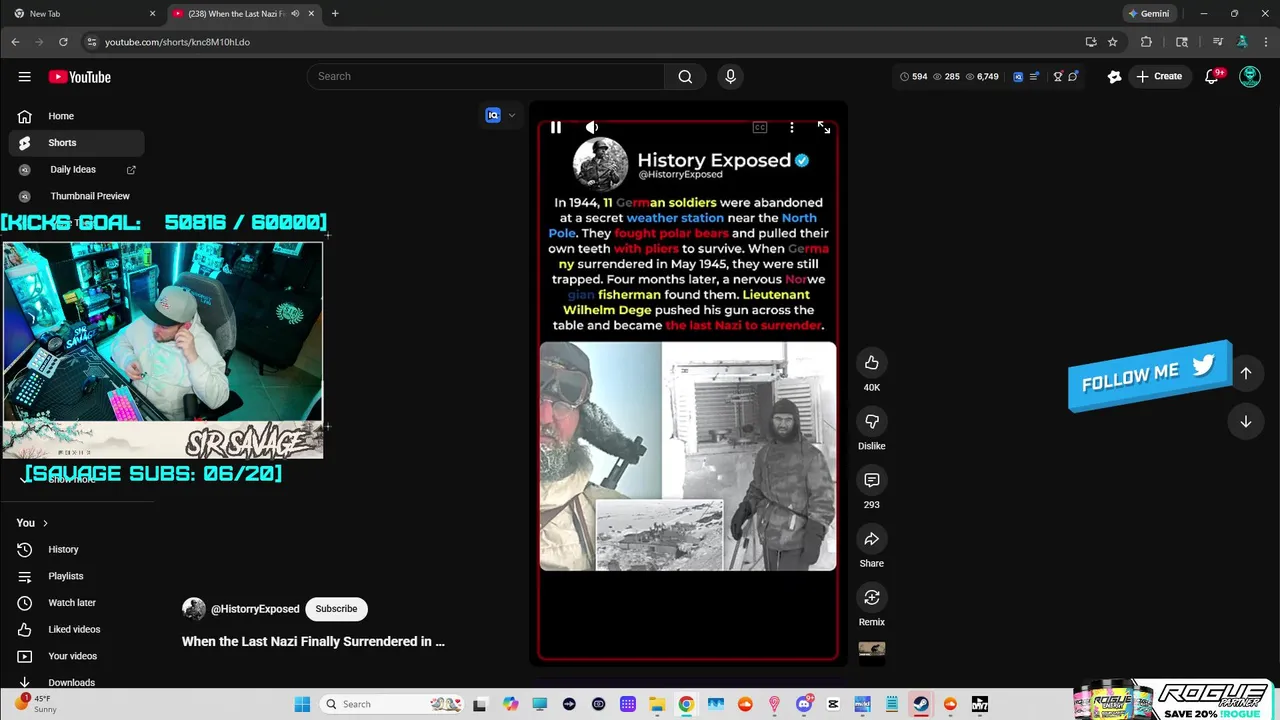Expand the You section chevron
Image resolution: width=1280 pixels, height=720 pixels.
45,523
